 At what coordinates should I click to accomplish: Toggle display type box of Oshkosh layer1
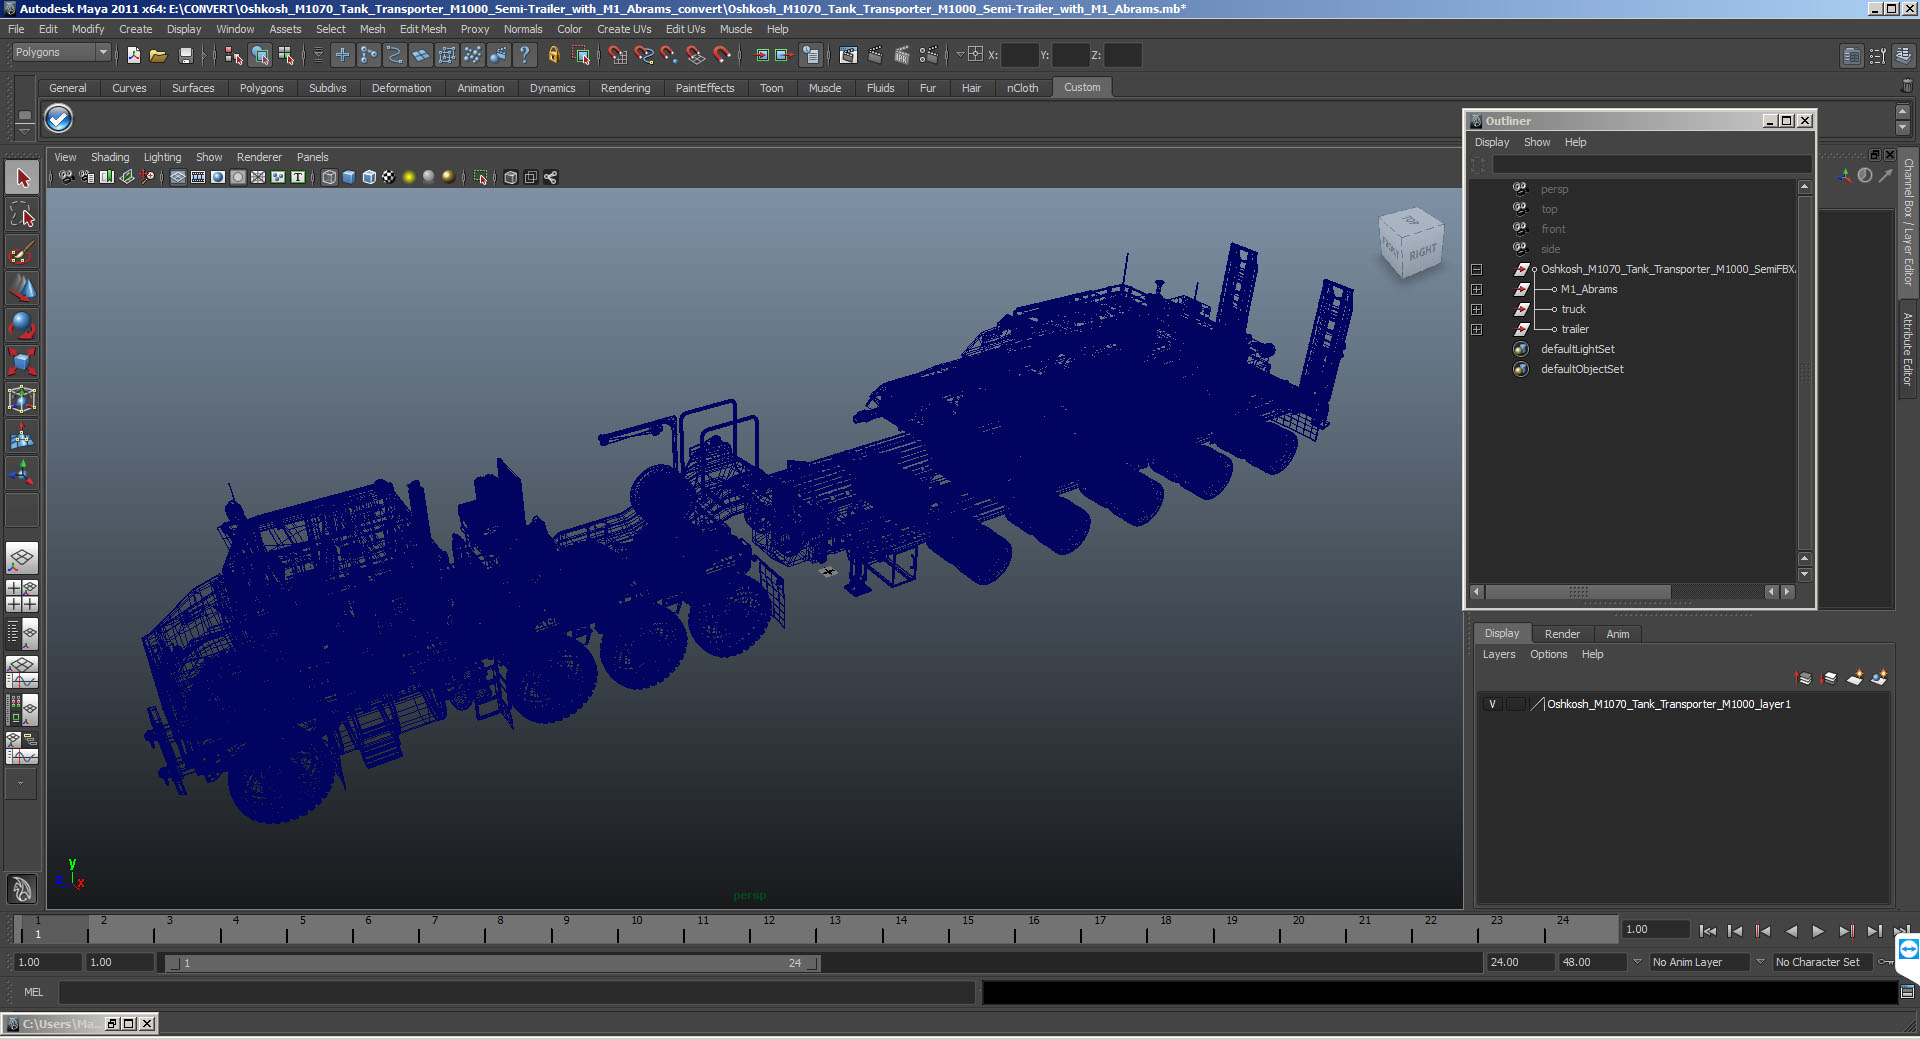1516,704
